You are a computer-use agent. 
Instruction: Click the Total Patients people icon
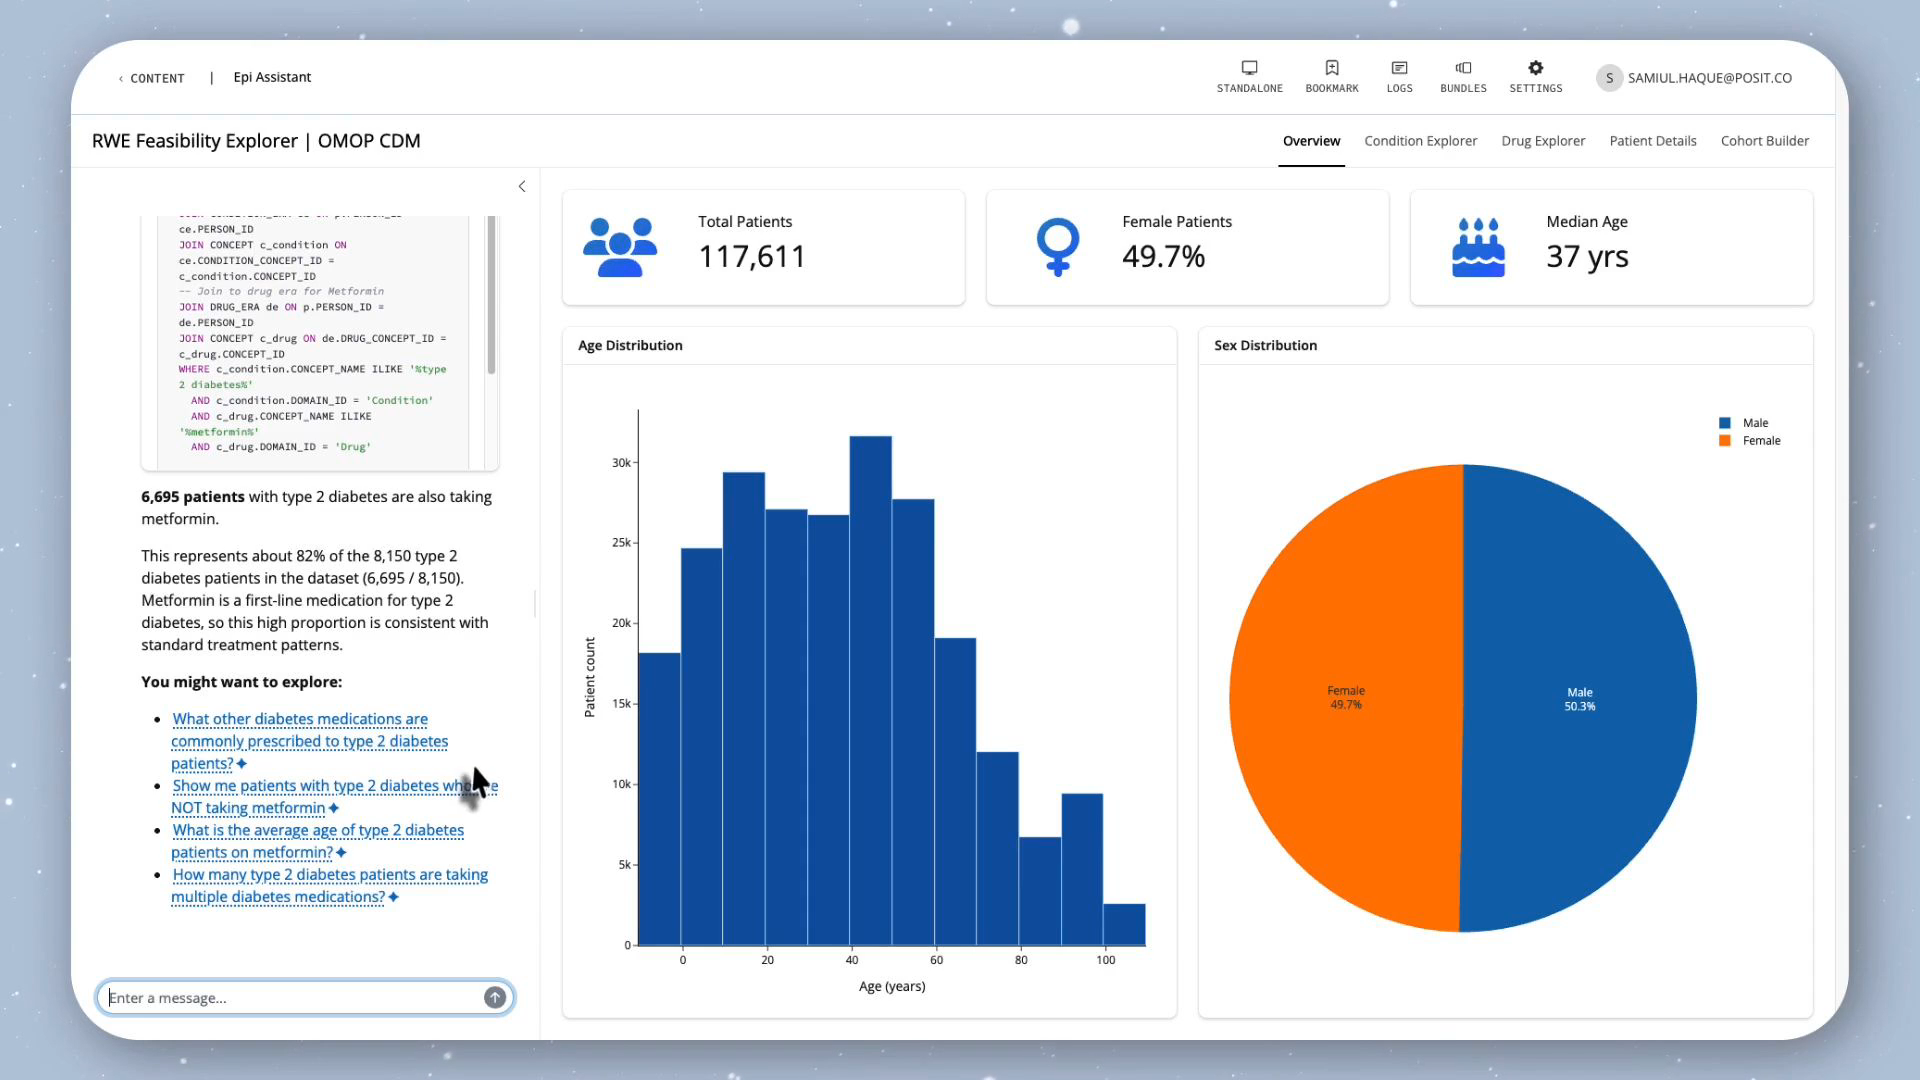pyautogui.click(x=620, y=247)
